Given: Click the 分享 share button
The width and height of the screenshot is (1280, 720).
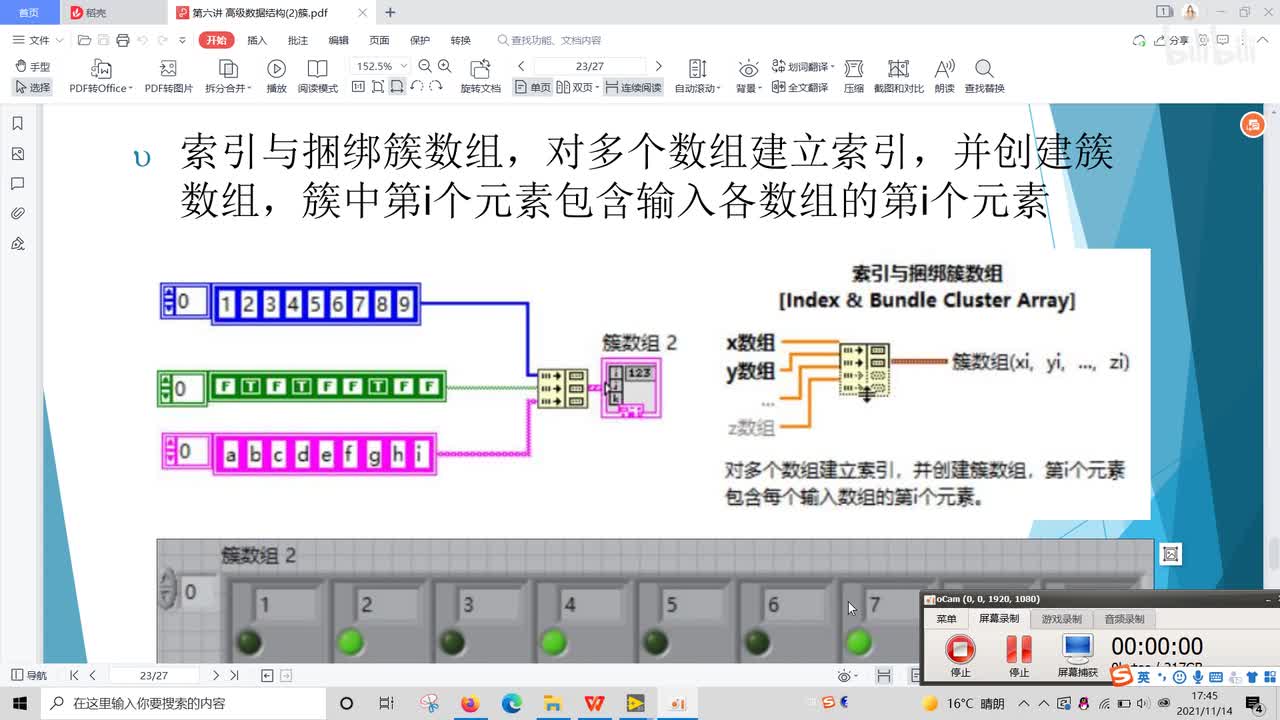Looking at the screenshot, I should [1172, 40].
